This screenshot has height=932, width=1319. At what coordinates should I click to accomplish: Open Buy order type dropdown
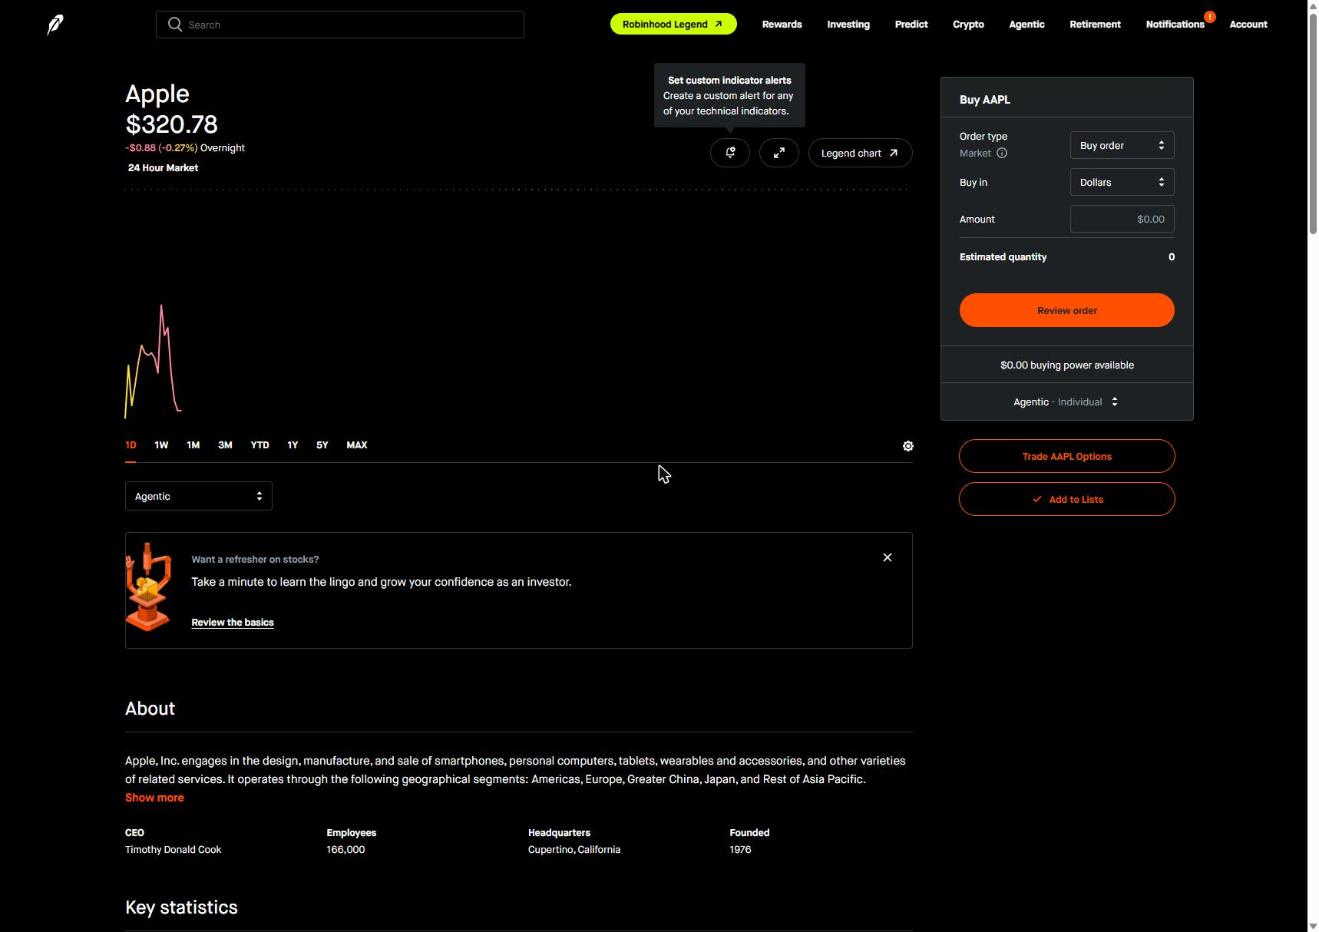click(x=1122, y=145)
